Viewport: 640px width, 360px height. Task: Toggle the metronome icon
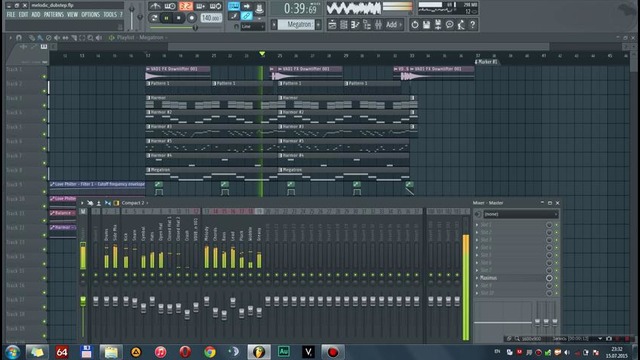[155, 6]
